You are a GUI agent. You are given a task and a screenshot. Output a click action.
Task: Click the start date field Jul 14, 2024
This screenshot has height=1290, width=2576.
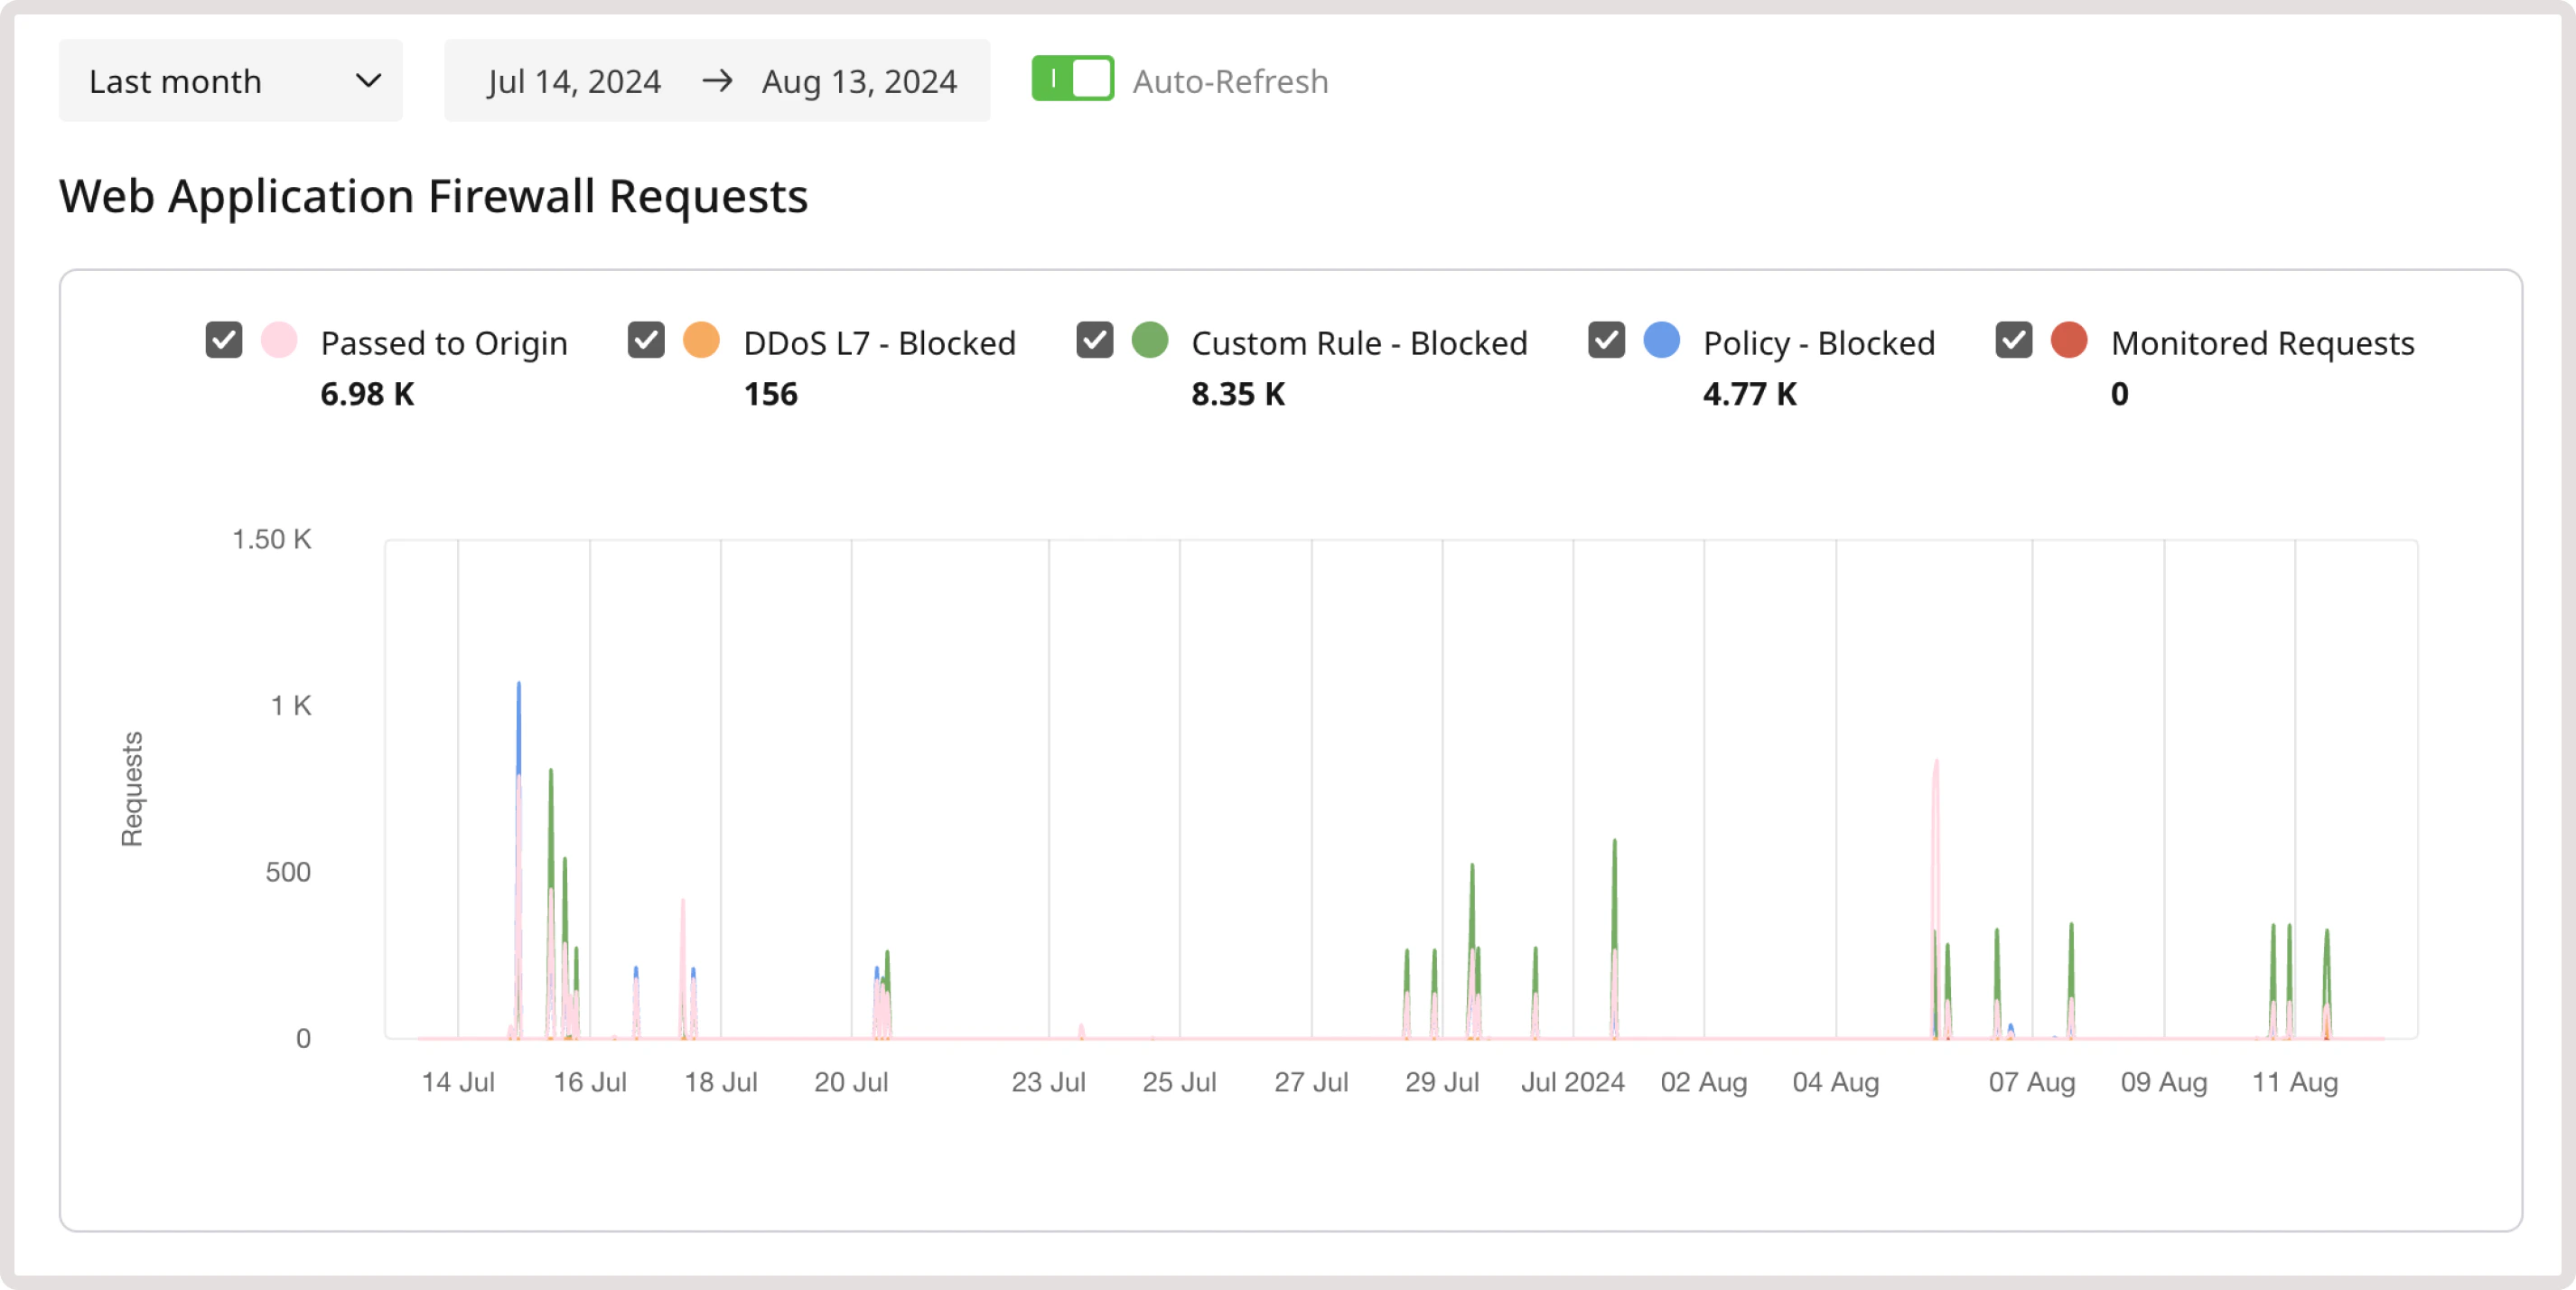pos(574,81)
